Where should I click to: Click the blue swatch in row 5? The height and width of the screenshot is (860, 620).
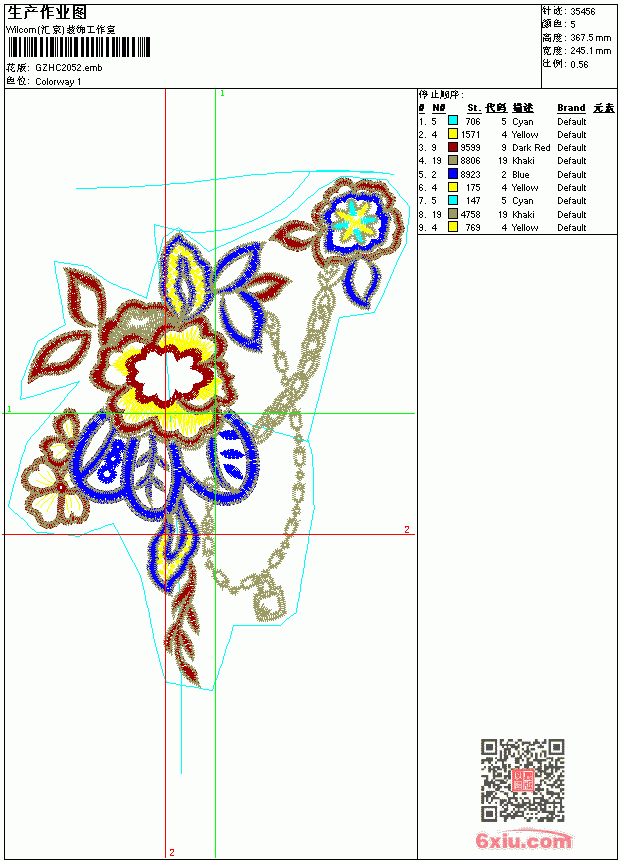pos(453,174)
